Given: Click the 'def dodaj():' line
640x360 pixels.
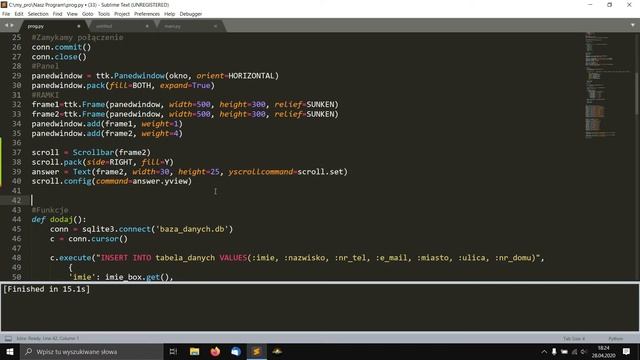Looking at the screenshot, I should pyautogui.click(x=59, y=220).
